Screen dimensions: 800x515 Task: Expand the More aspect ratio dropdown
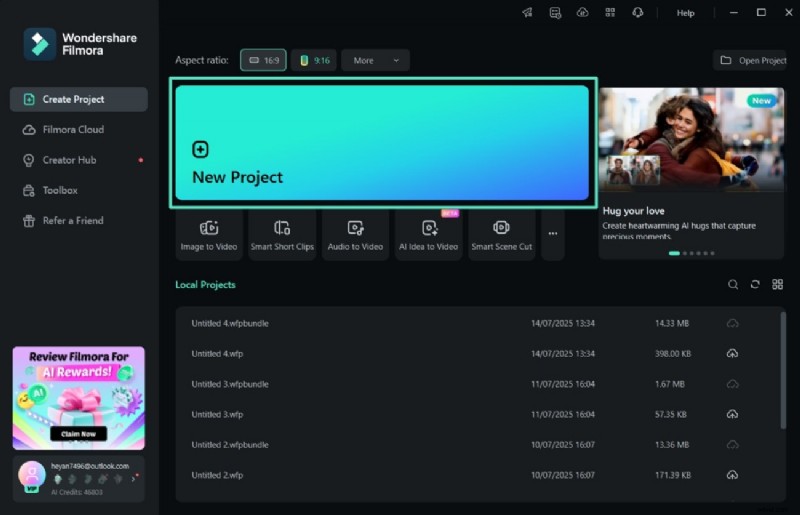coord(375,61)
